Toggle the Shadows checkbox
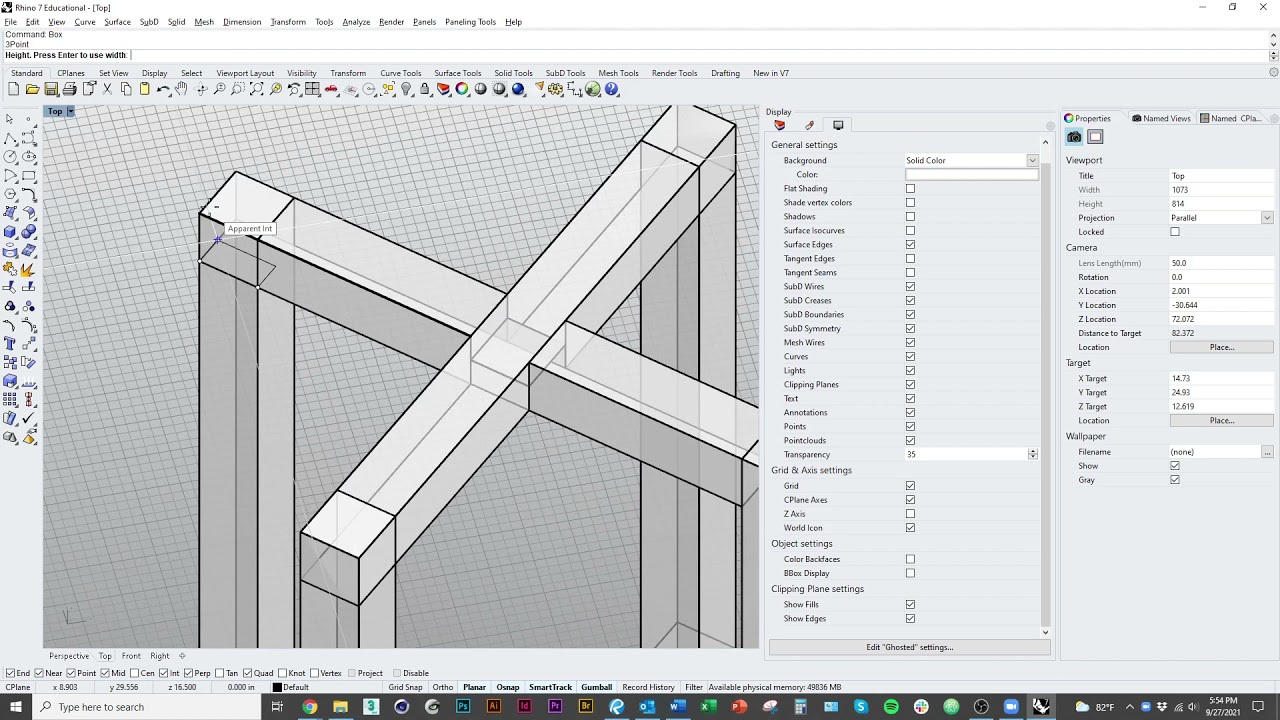1280x720 pixels. click(x=910, y=216)
